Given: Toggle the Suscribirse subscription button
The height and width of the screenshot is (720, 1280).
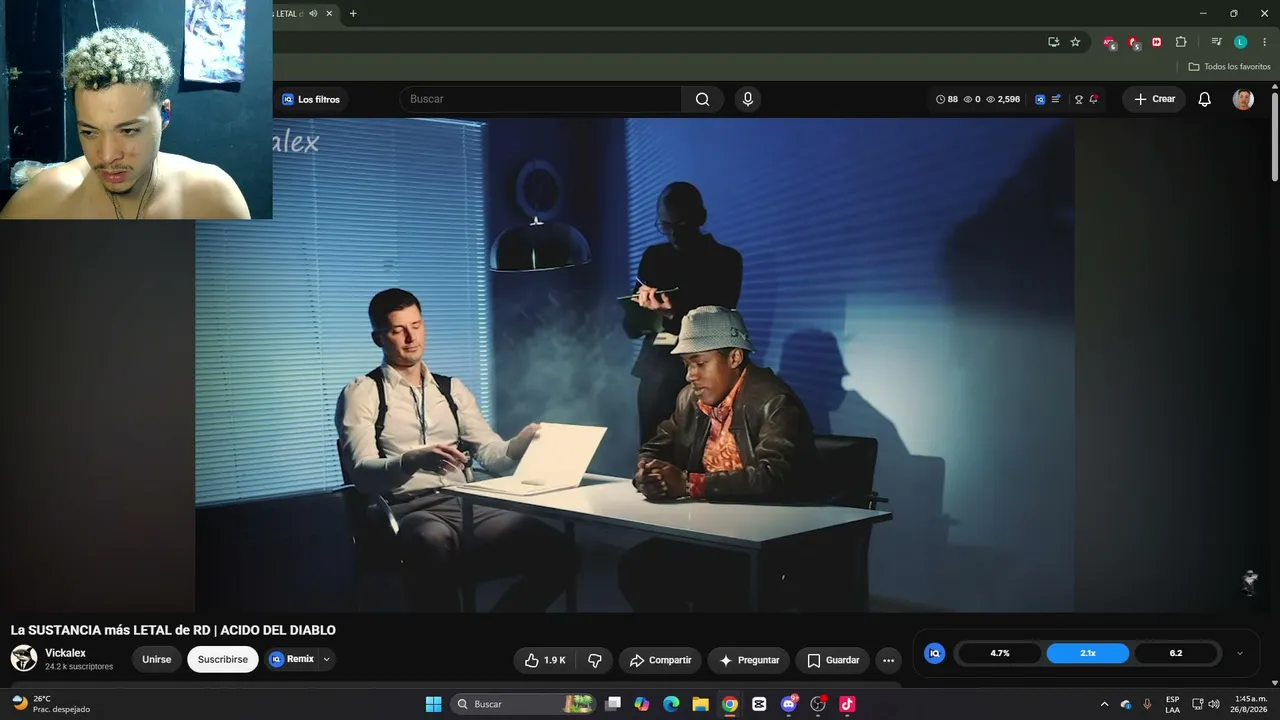Looking at the screenshot, I should pyautogui.click(x=223, y=659).
